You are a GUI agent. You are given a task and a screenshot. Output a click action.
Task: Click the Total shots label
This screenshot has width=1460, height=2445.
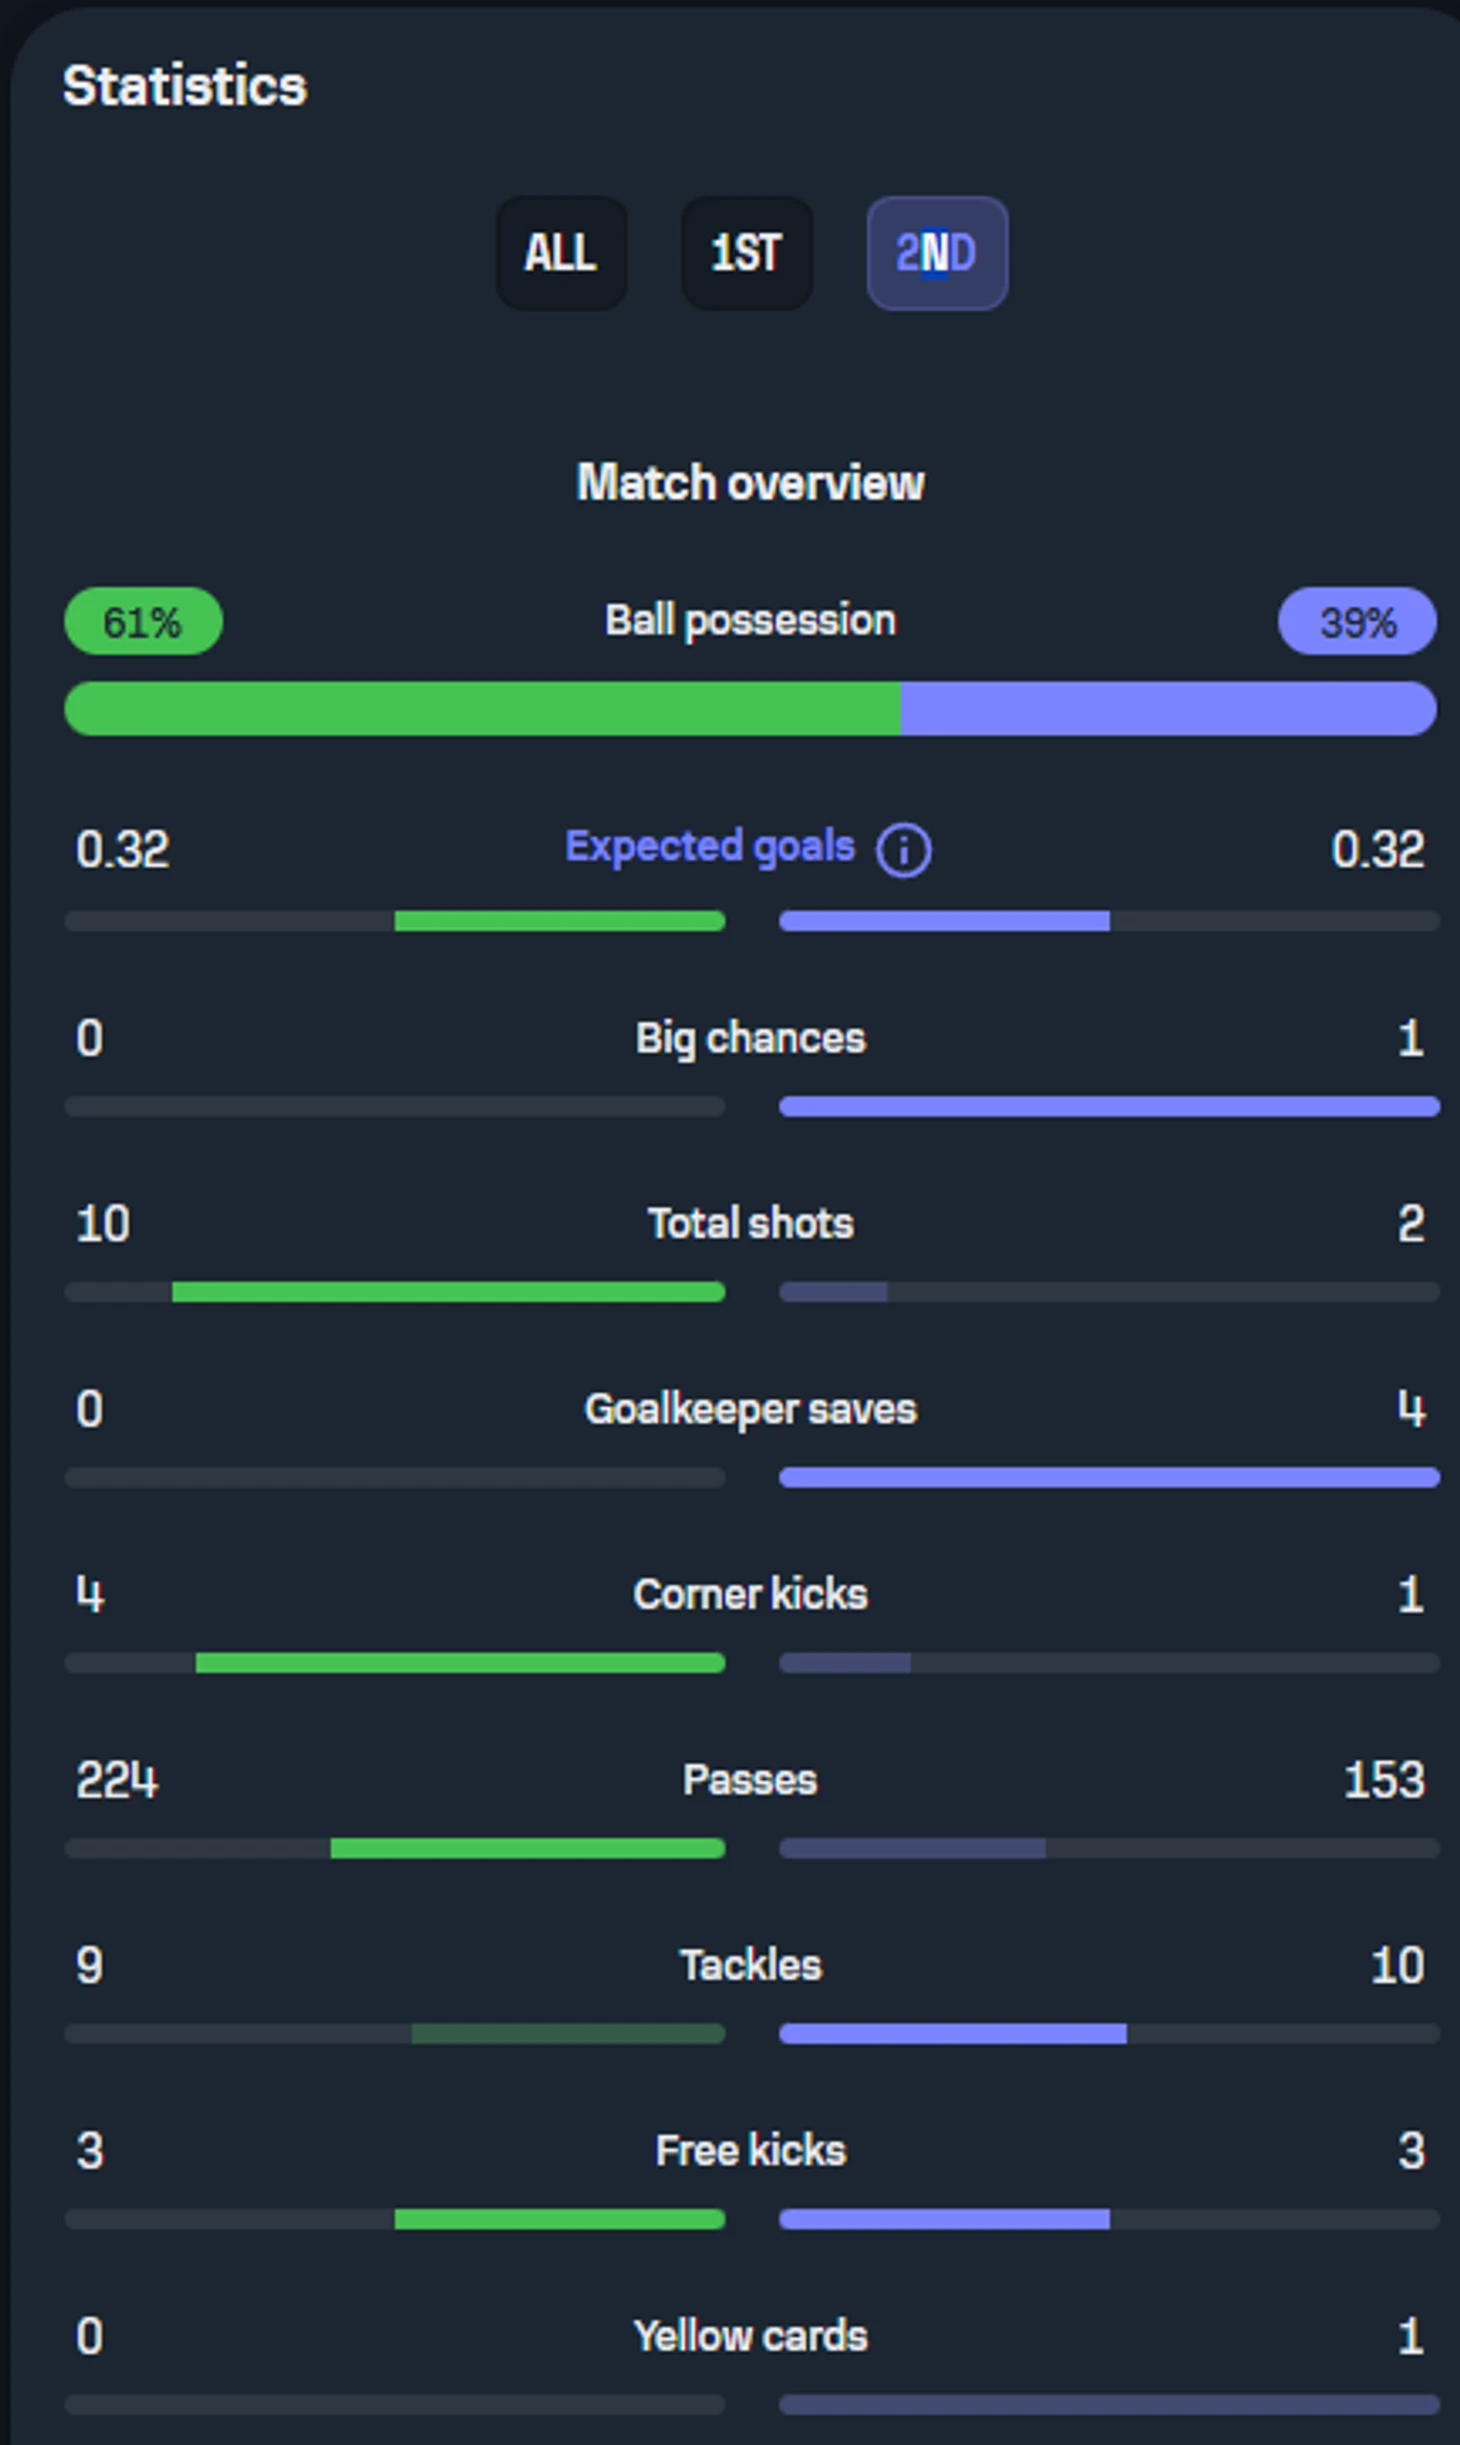[x=750, y=1223]
